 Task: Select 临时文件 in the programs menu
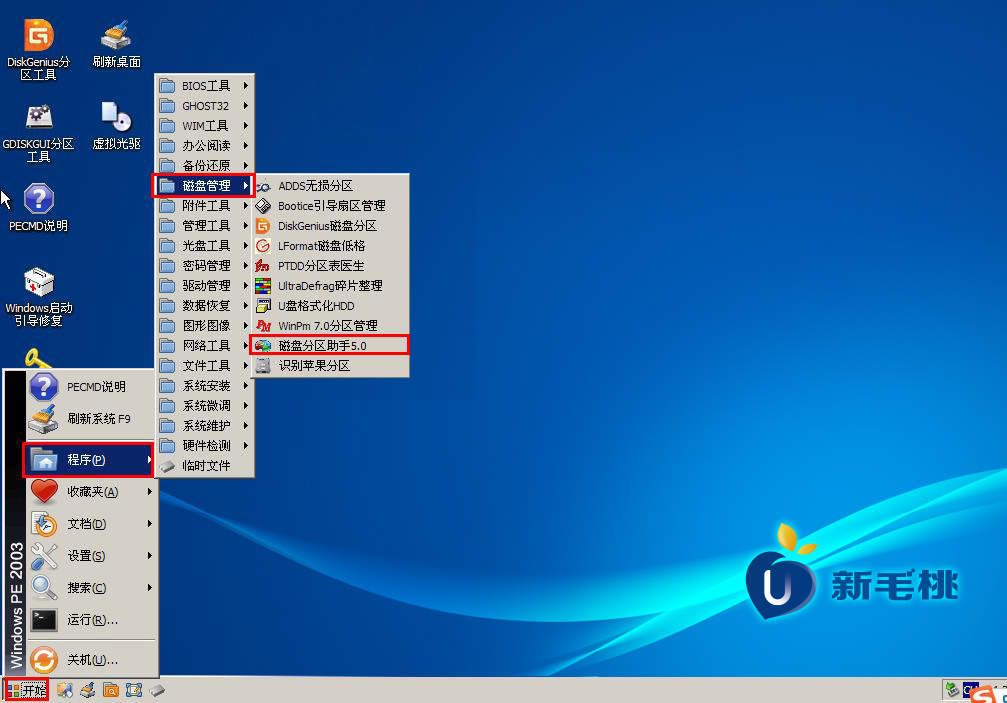205,465
